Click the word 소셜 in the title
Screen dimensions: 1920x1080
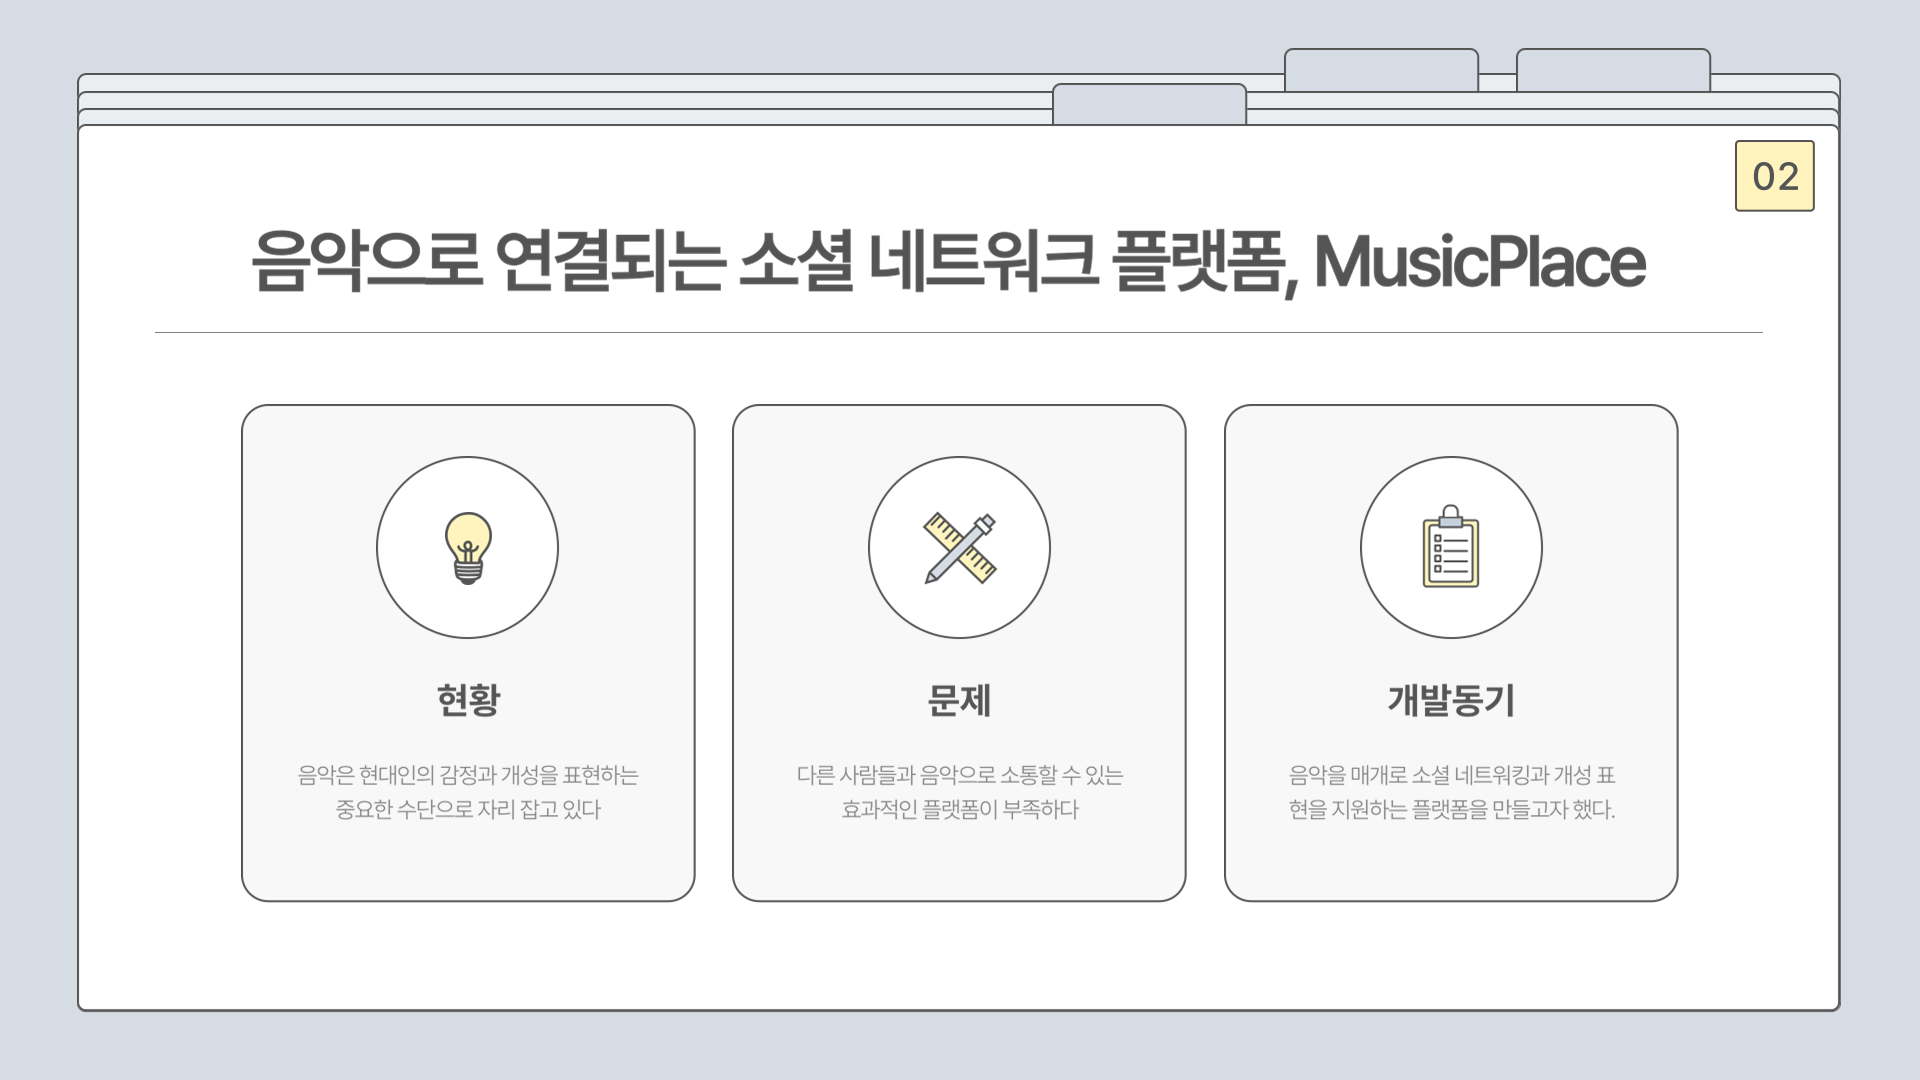(x=796, y=262)
